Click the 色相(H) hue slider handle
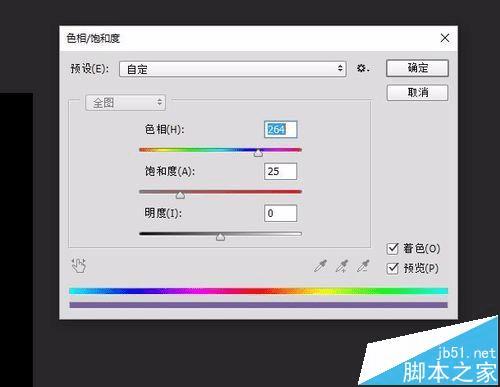Viewport: 500px width, 387px height. pyautogui.click(x=258, y=153)
